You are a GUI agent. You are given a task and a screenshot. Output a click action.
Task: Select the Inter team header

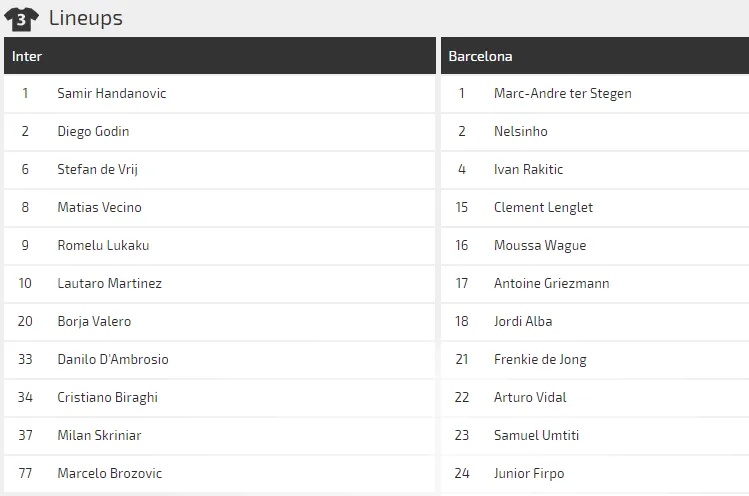[27, 56]
